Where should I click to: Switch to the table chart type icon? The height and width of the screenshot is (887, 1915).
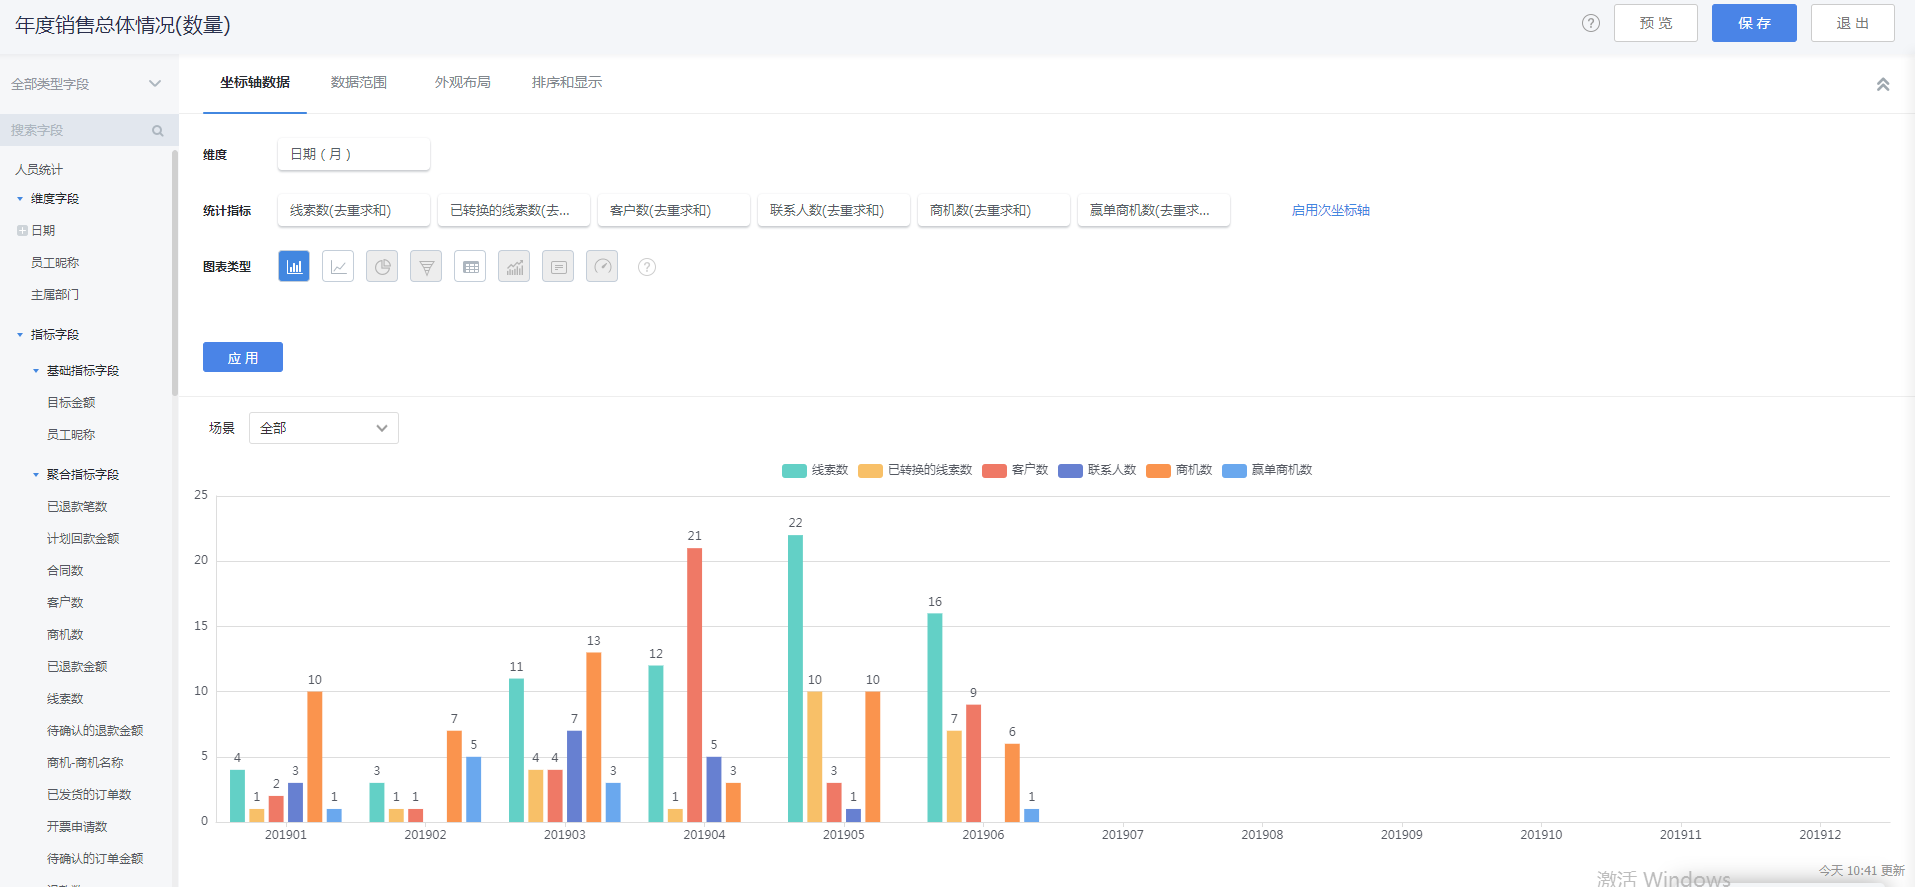pyautogui.click(x=470, y=267)
